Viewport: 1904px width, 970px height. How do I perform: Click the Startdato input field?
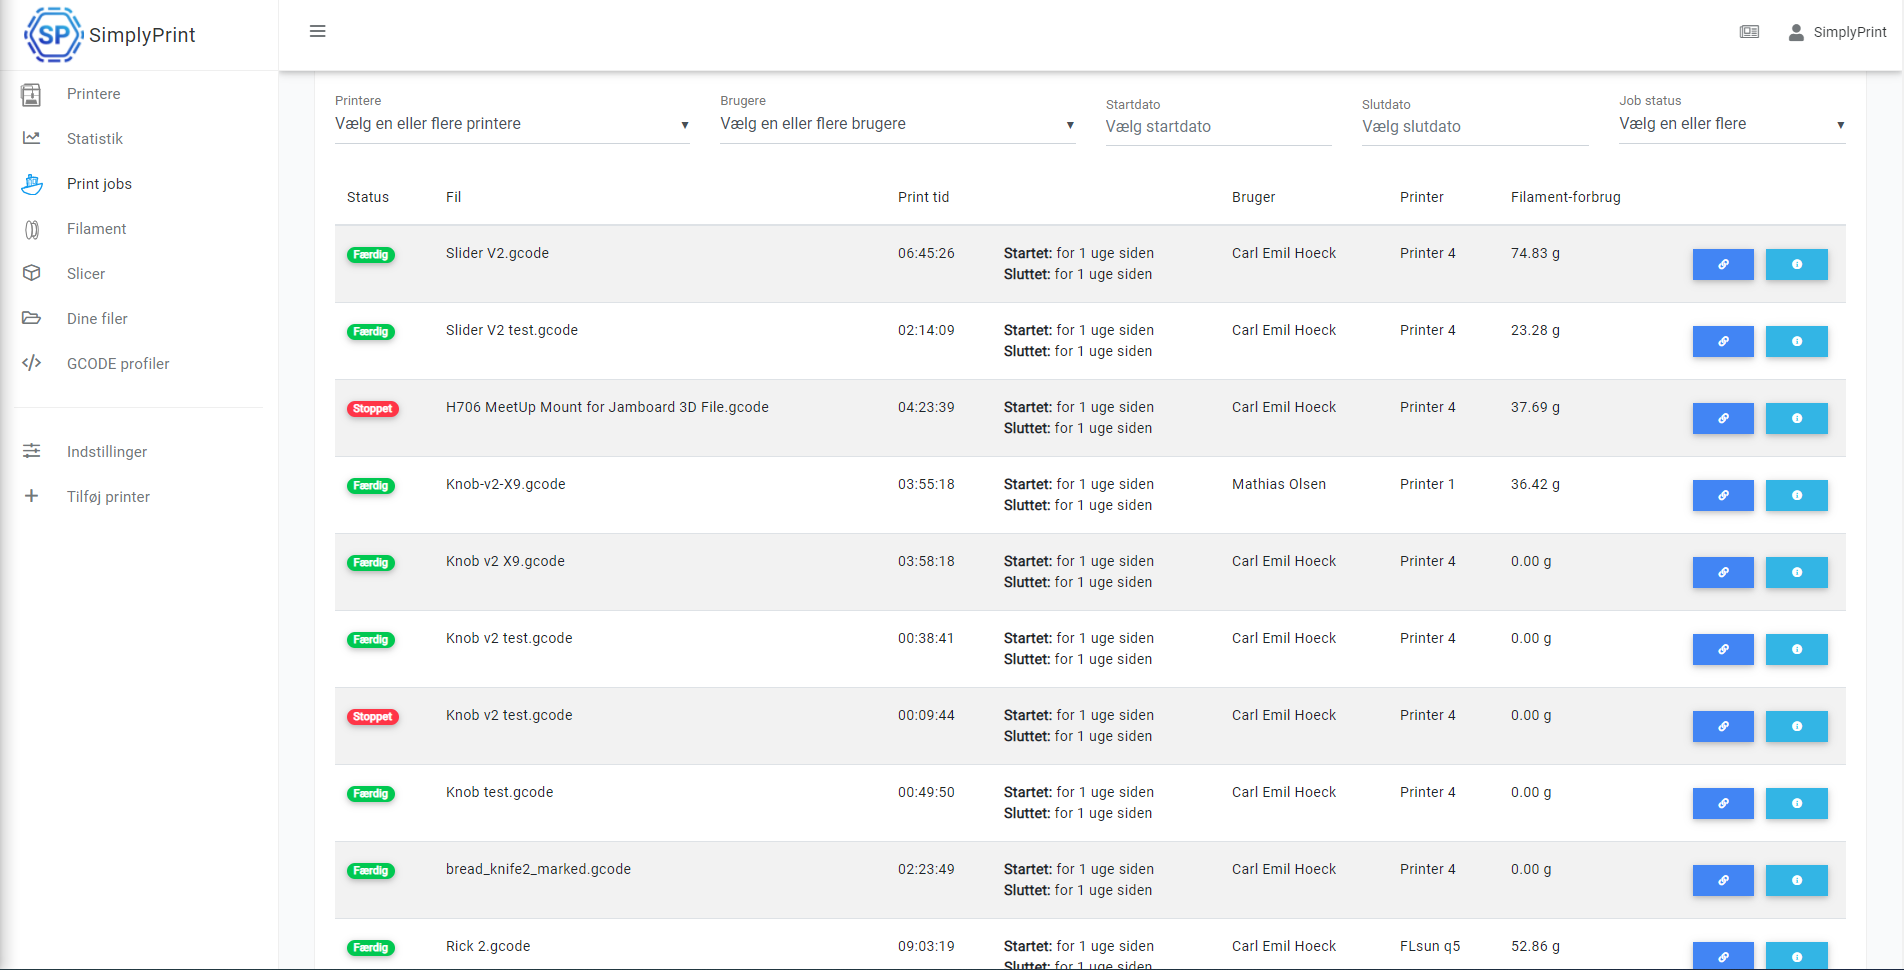1218,127
